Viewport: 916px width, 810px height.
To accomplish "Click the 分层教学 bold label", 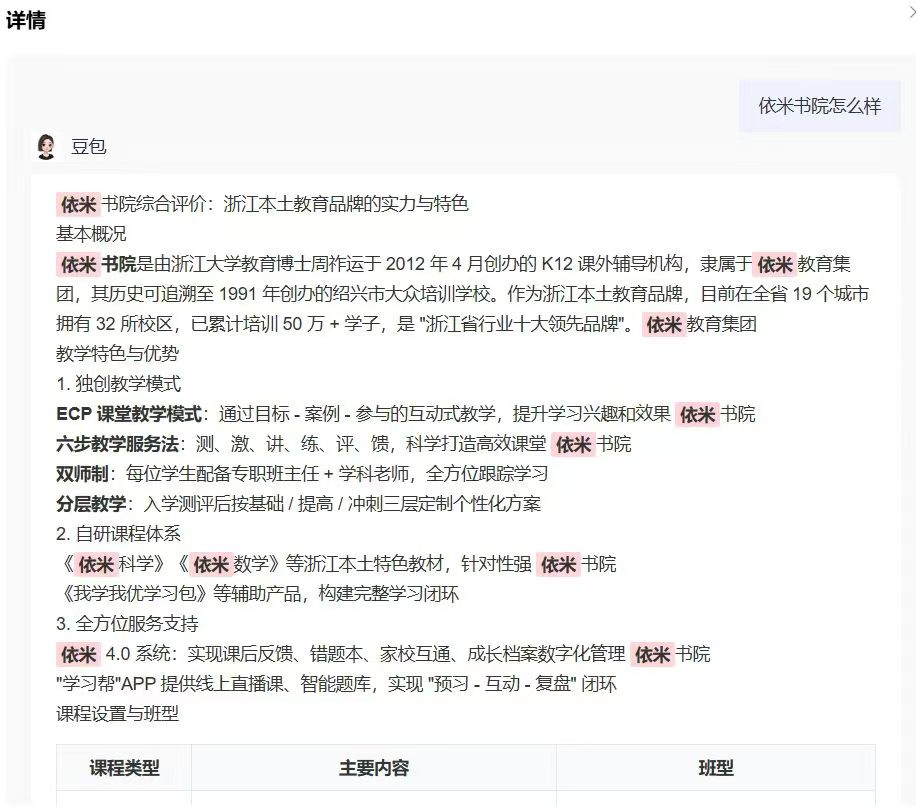I will click(91, 503).
